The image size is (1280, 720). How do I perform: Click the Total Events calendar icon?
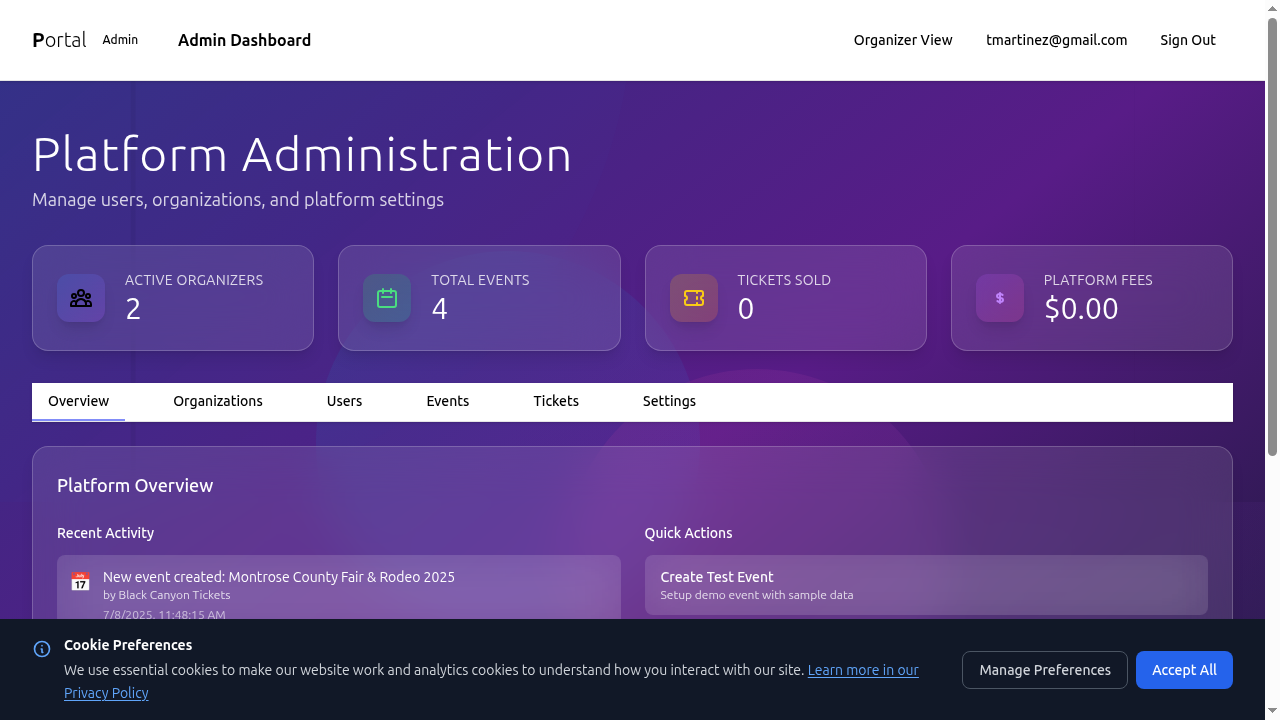pos(387,298)
